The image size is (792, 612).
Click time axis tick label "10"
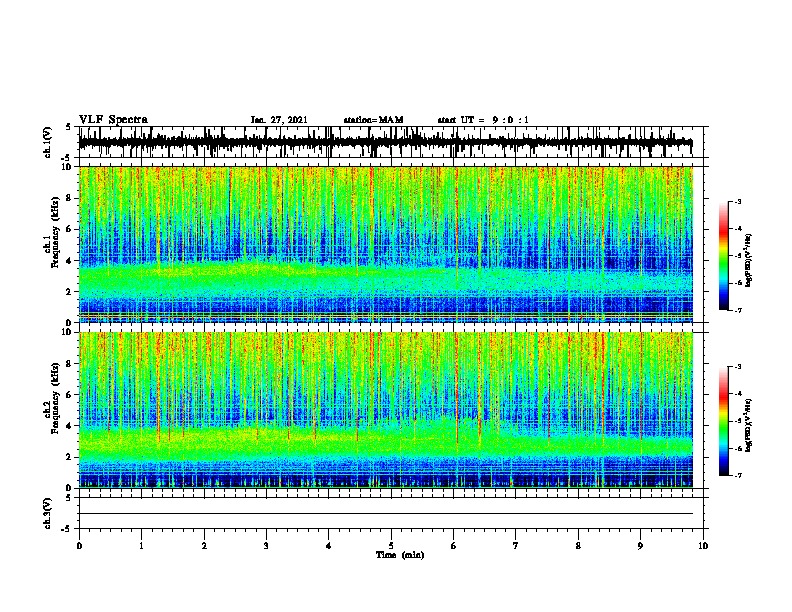click(x=703, y=546)
